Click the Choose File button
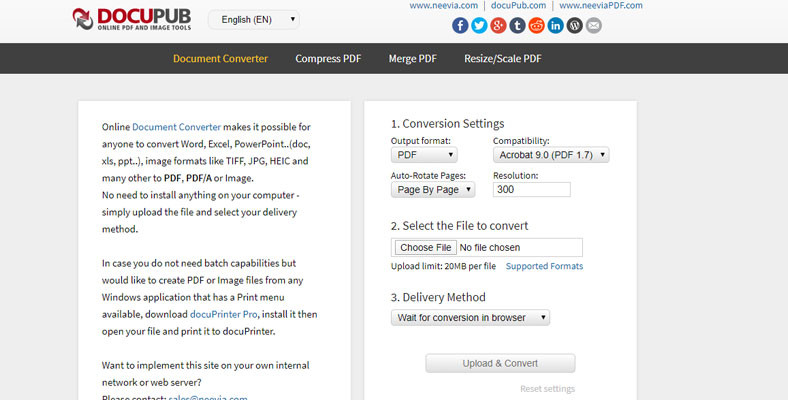788x400 pixels. tap(426, 247)
